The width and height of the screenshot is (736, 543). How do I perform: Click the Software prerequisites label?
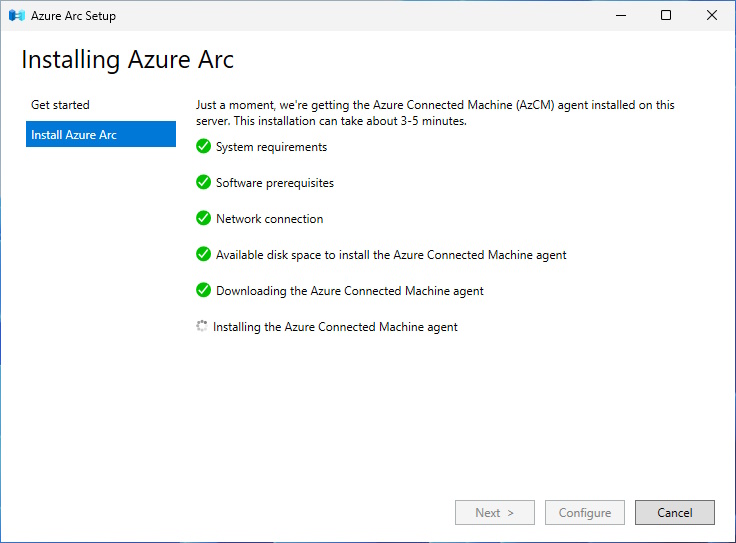pyautogui.click(x=275, y=183)
